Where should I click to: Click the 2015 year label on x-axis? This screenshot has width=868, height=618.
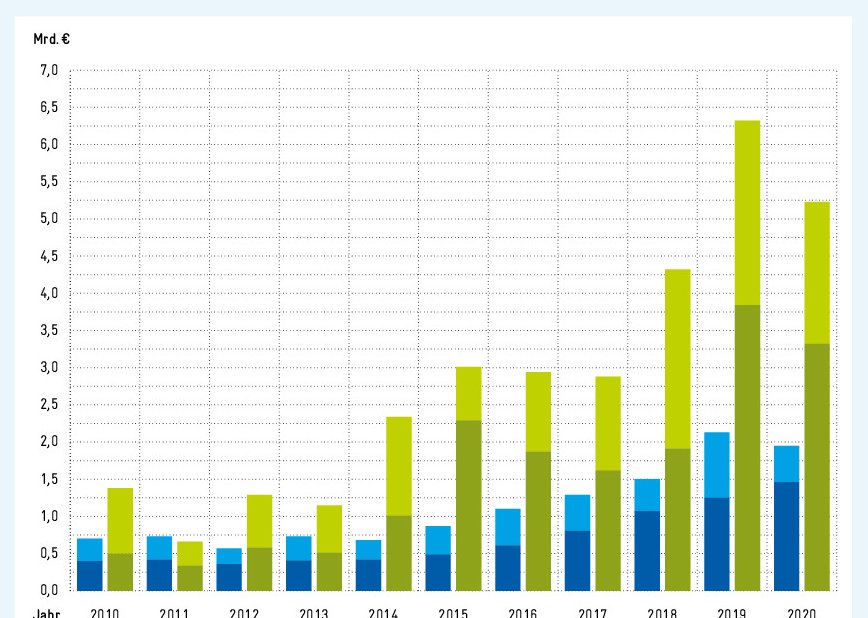tap(453, 612)
